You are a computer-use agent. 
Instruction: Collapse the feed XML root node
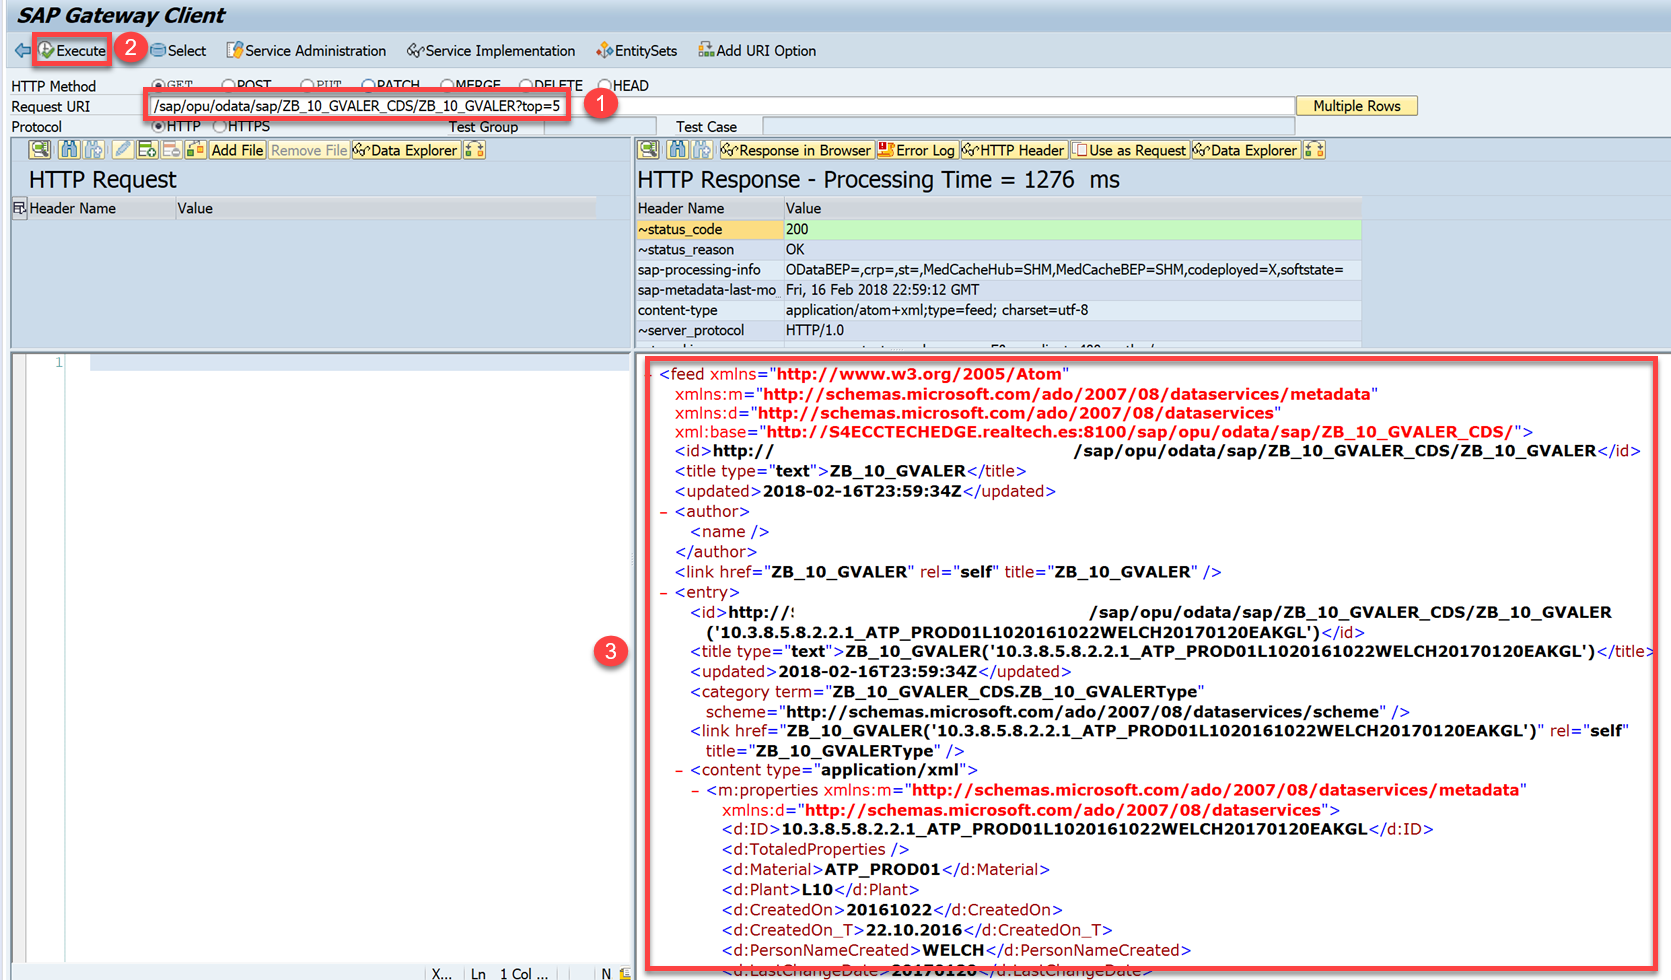tap(651, 374)
